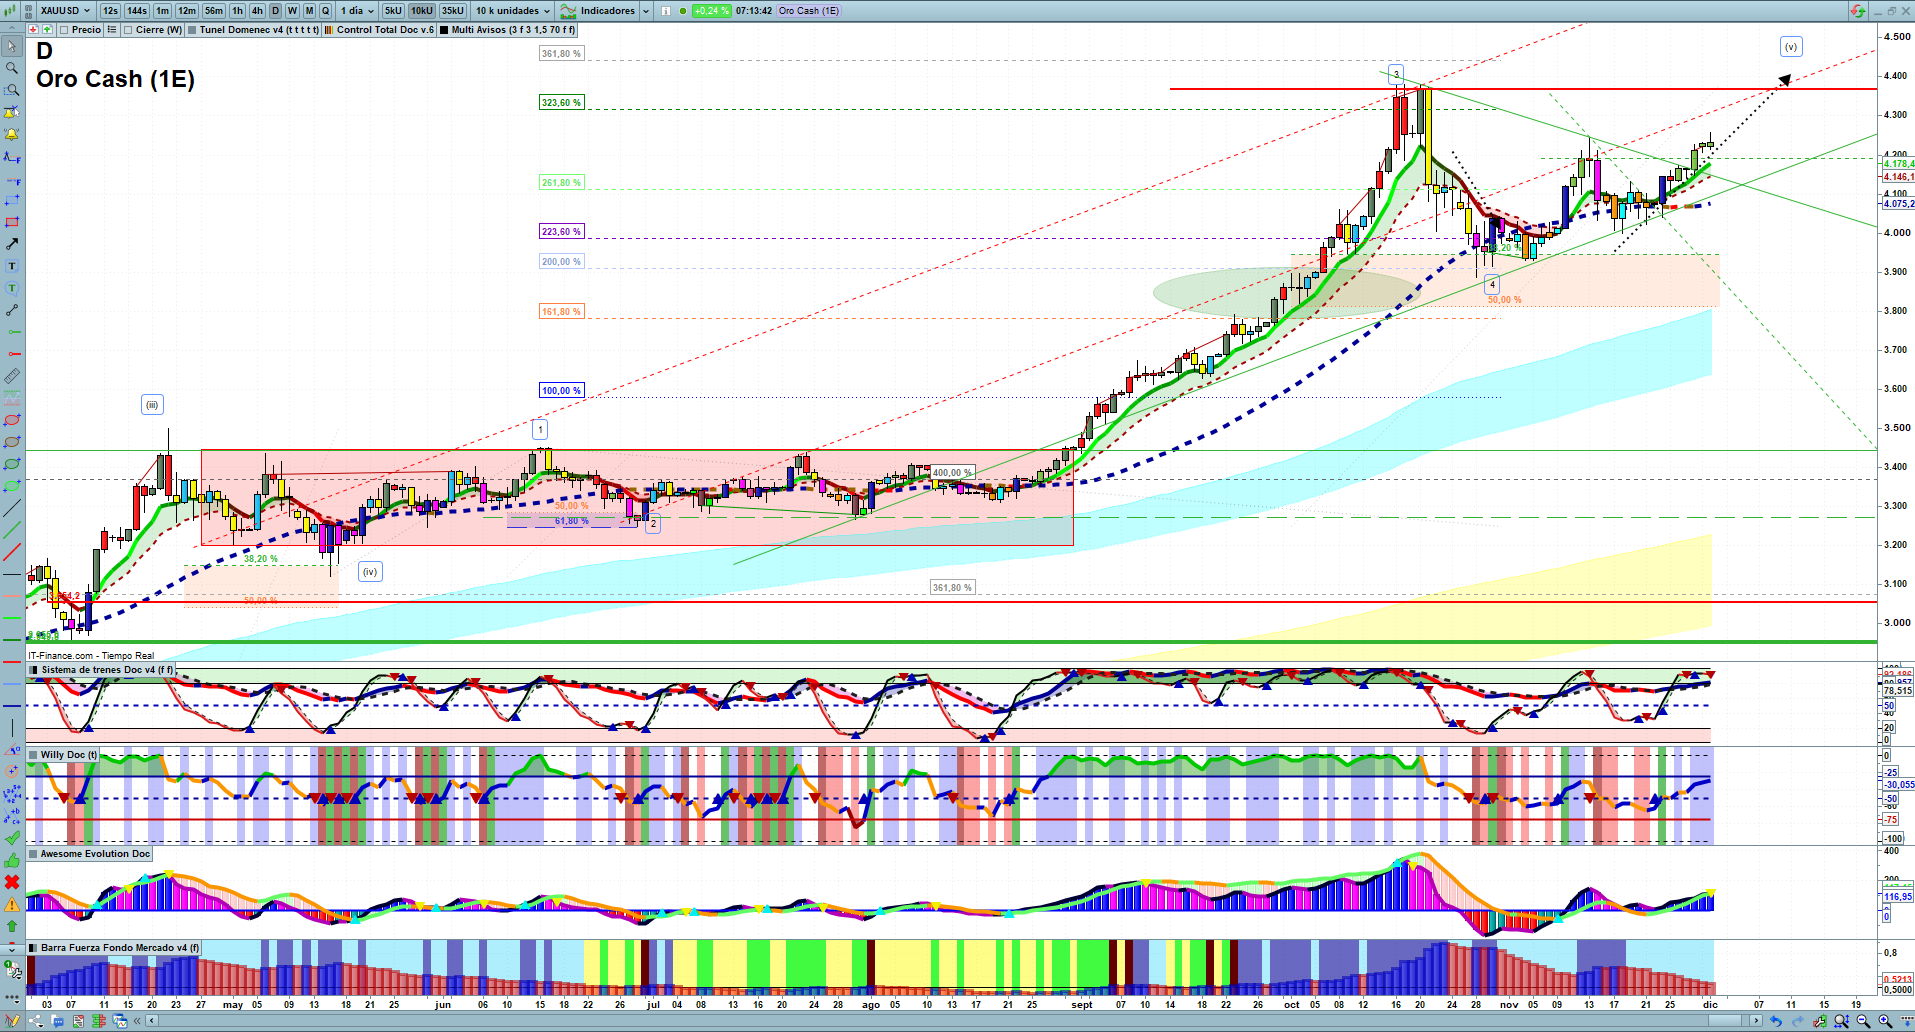1915x1032 pixels.
Task: Click the Awesome Evolution Doc panel label
Action: point(95,854)
